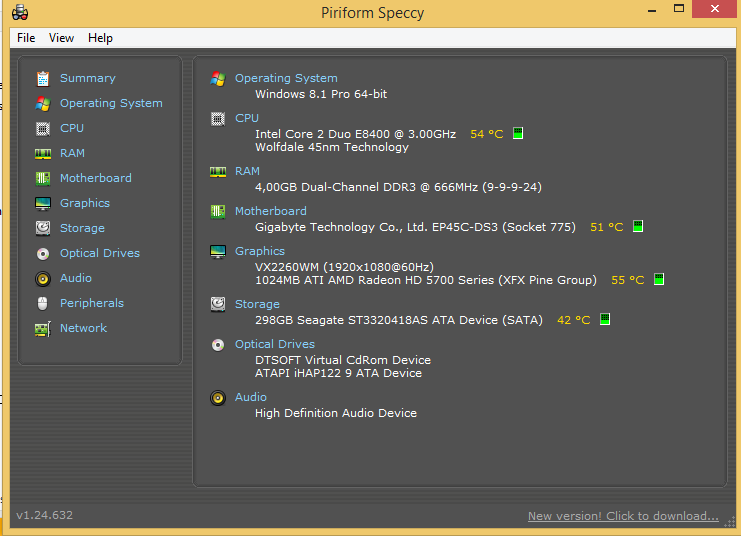Image resolution: width=741 pixels, height=536 pixels.
Task: Click the Motherboard icon in sidebar
Action: [43, 179]
